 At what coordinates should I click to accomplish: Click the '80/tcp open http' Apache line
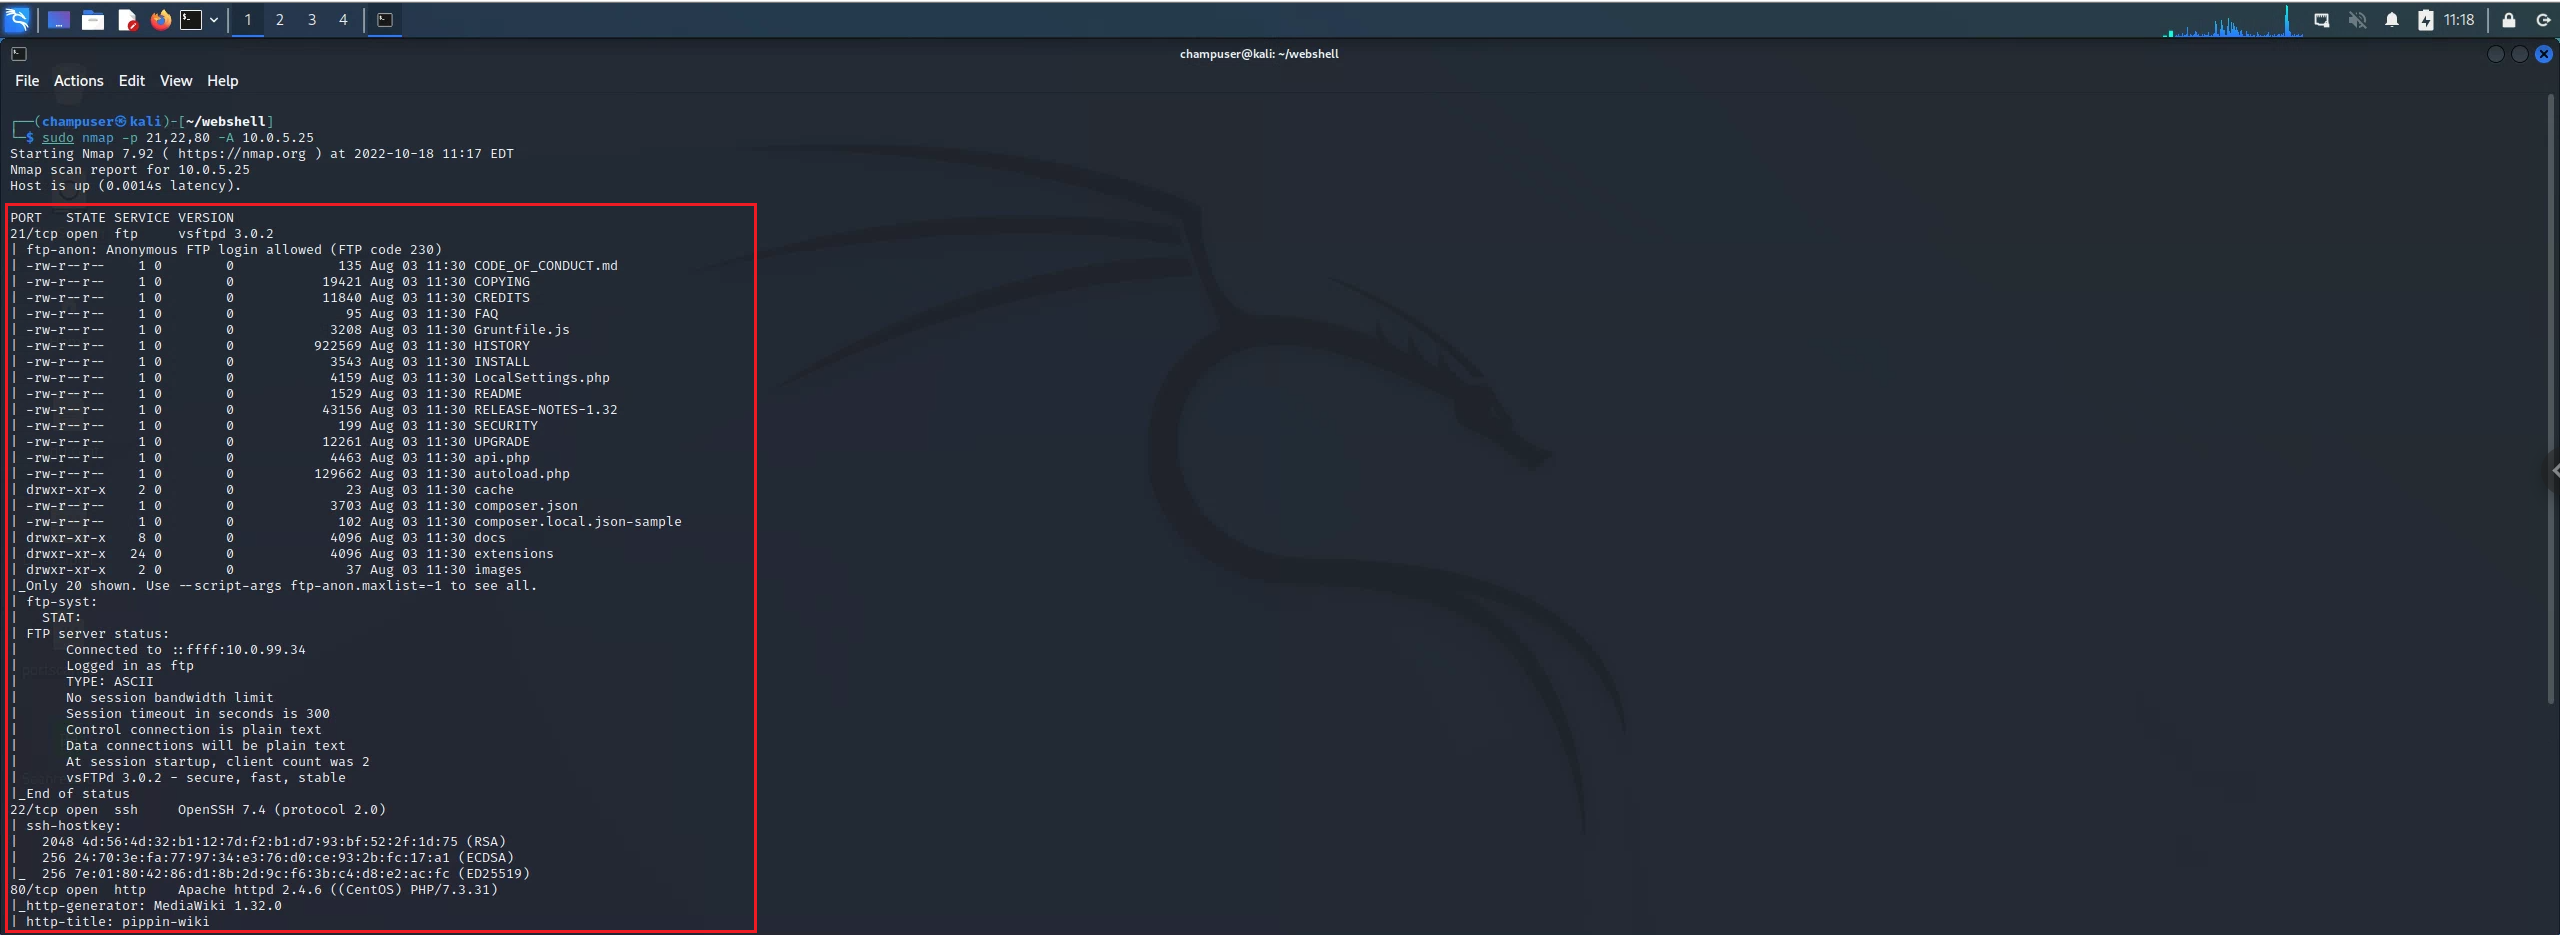pos(254,890)
